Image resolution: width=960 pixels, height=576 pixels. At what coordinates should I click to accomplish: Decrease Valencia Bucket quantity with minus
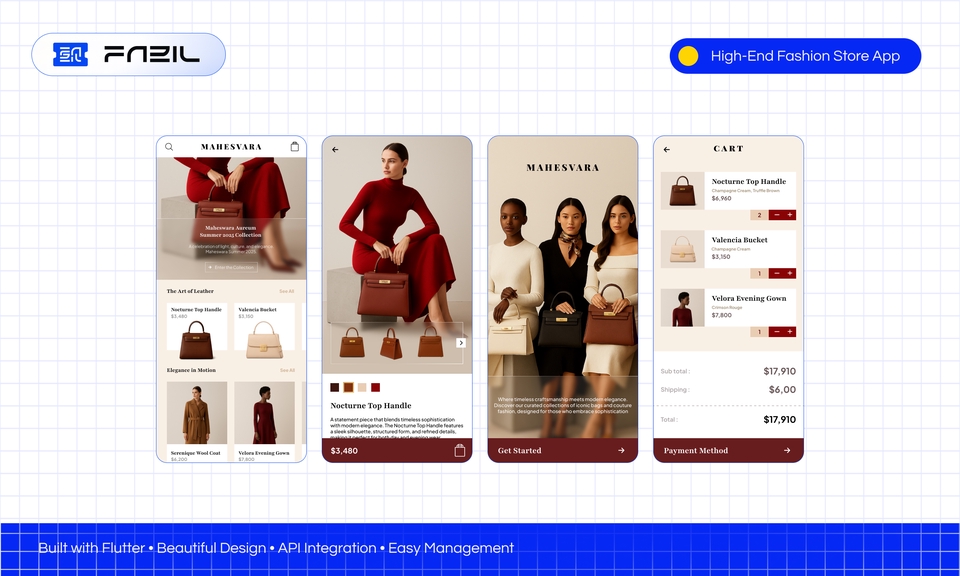(x=776, y=273)
